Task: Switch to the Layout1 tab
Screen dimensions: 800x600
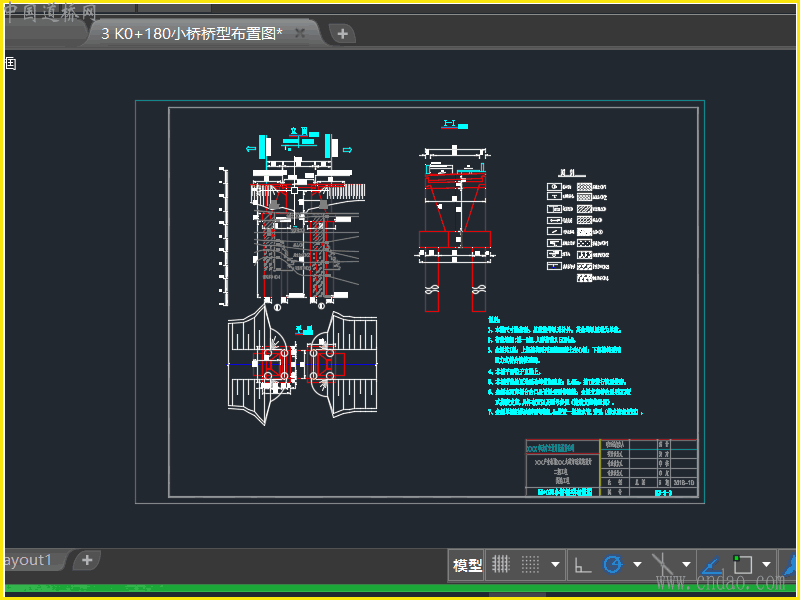Action: pos(28,560)
